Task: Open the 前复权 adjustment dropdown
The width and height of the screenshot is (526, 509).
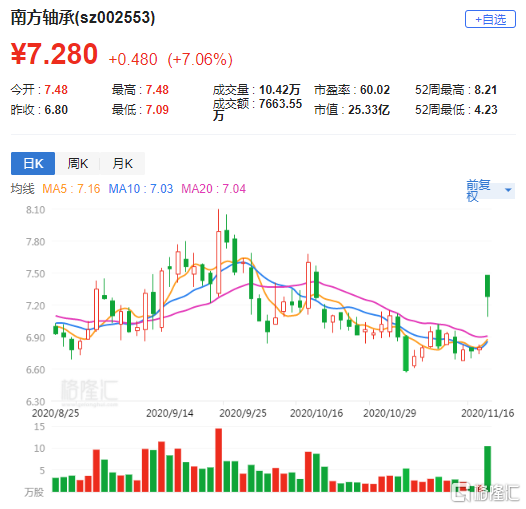Action: pyautogui.click(x=490, y=190)
